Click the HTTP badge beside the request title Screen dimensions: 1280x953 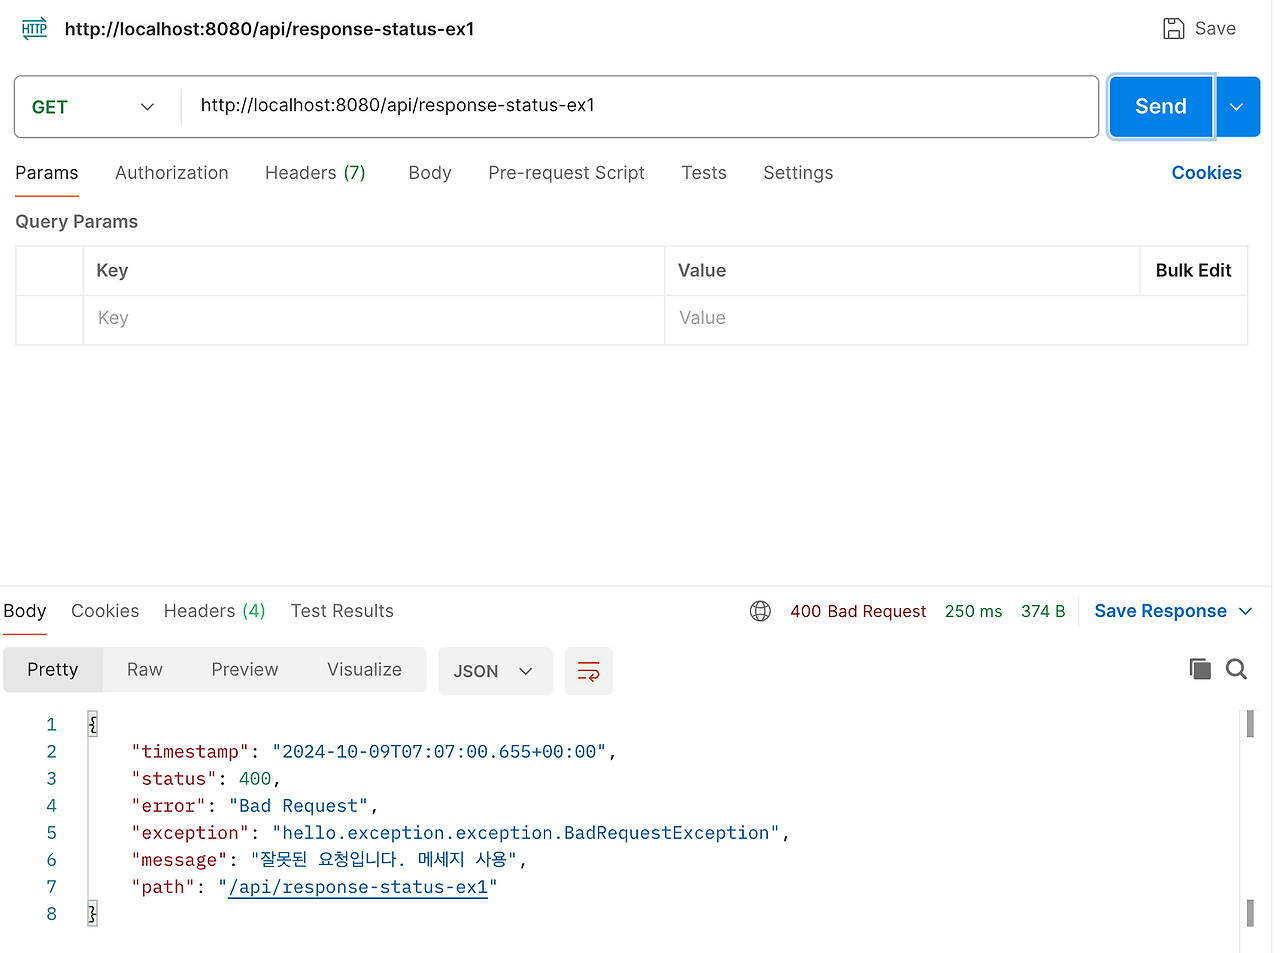point(33,28)
